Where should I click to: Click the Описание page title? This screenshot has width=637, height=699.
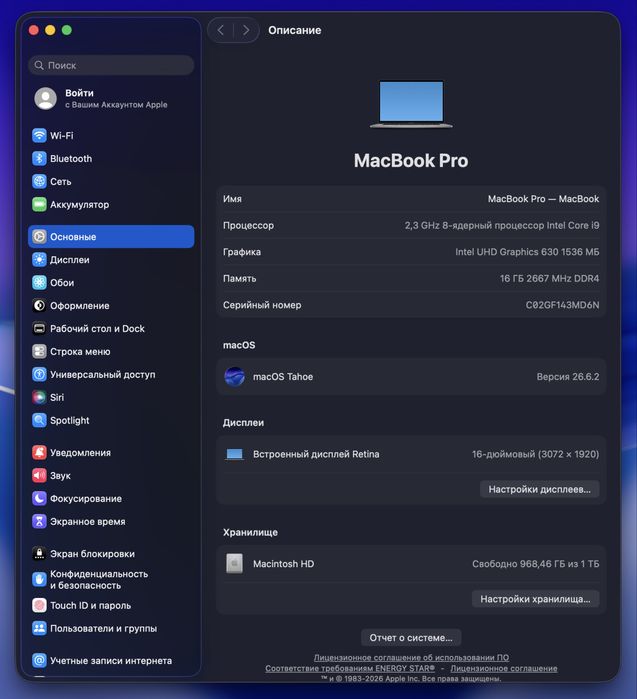295,30
